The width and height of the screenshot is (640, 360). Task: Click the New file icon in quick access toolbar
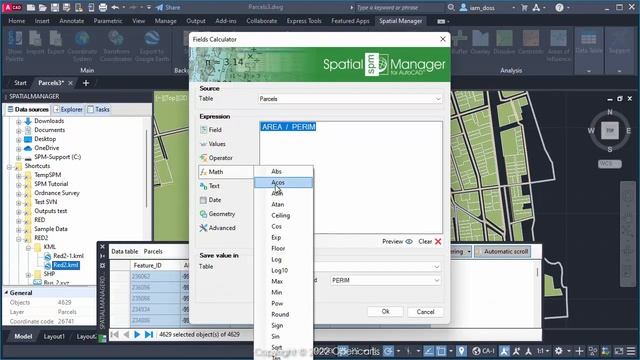tap(31, 7)
